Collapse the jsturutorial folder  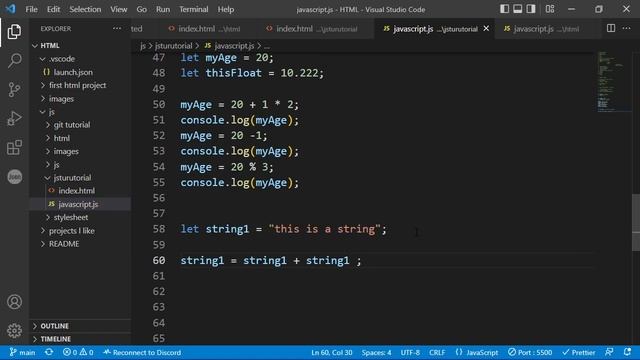click(72, 178)
